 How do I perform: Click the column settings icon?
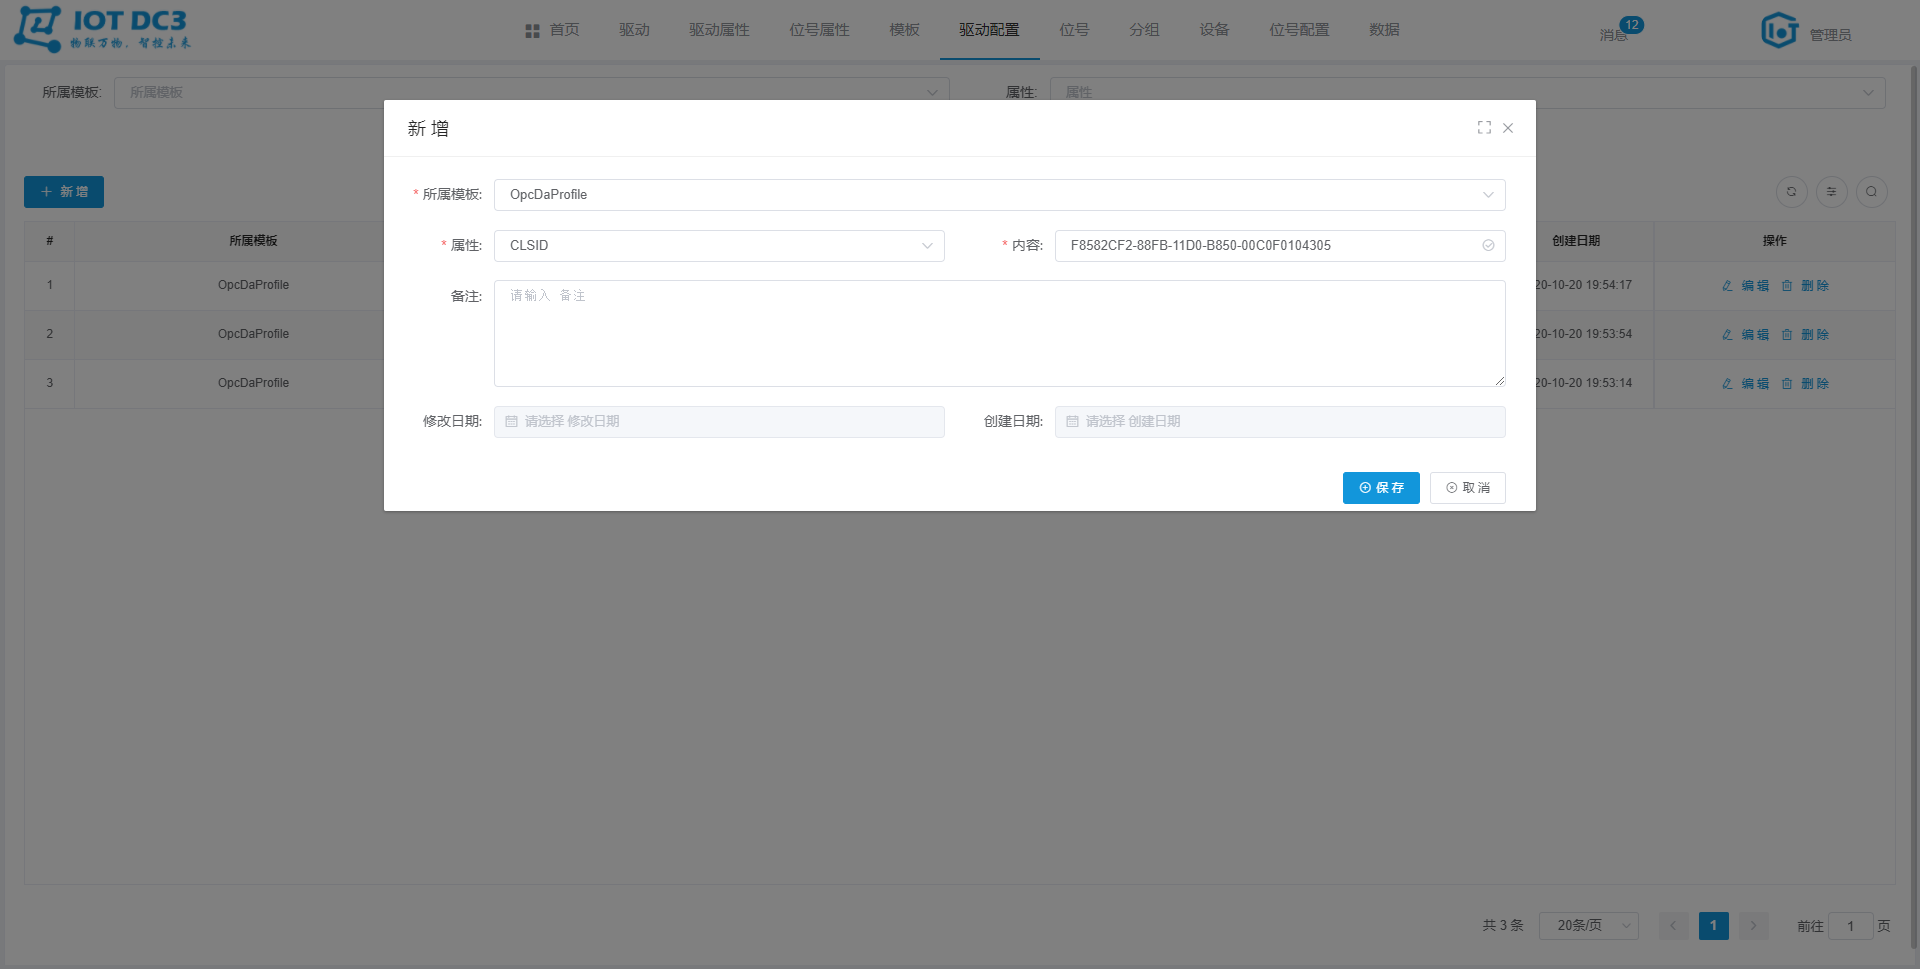(1831, 192)
